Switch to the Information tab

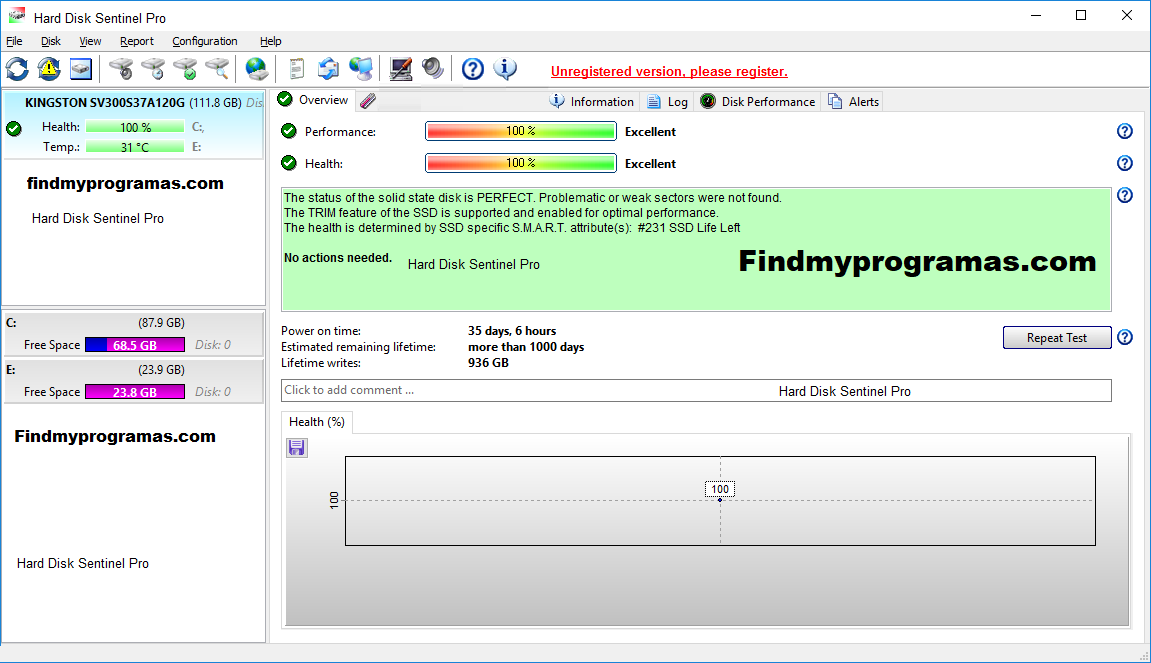click(x=592, y=101)
